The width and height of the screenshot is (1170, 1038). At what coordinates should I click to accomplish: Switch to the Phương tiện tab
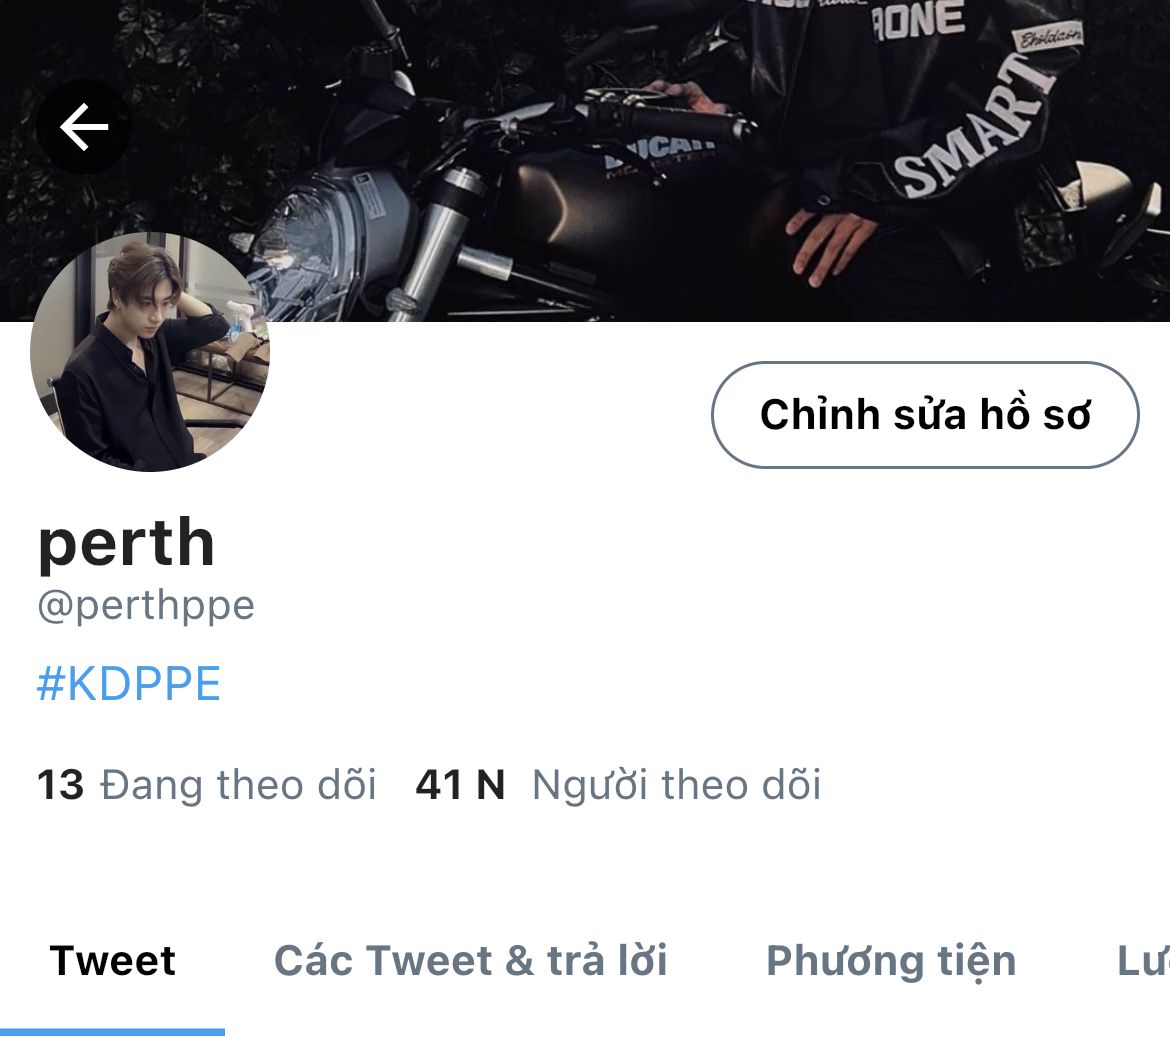[x=892, y=960]
